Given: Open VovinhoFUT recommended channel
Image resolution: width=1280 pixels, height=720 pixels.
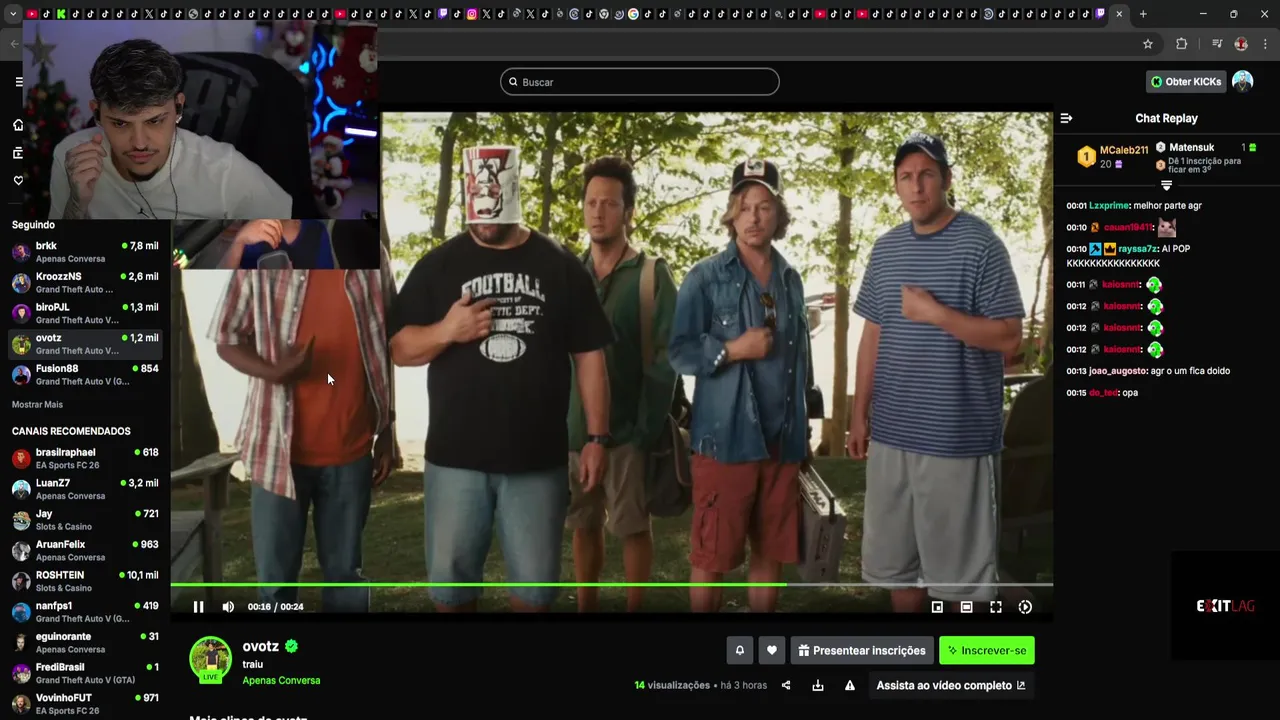Looking at the screenshot, I should coord(85,704).
